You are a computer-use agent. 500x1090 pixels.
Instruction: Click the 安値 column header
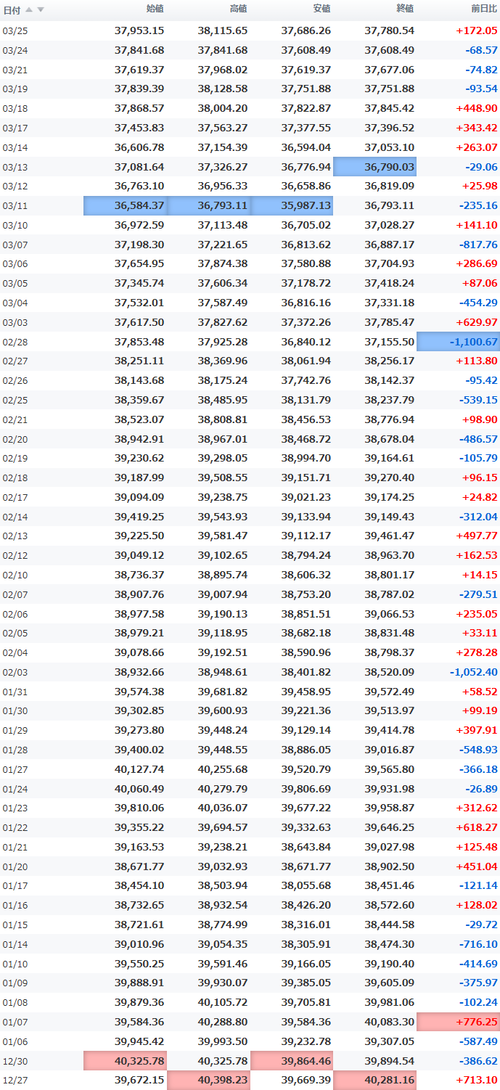(x=322, y=10)
